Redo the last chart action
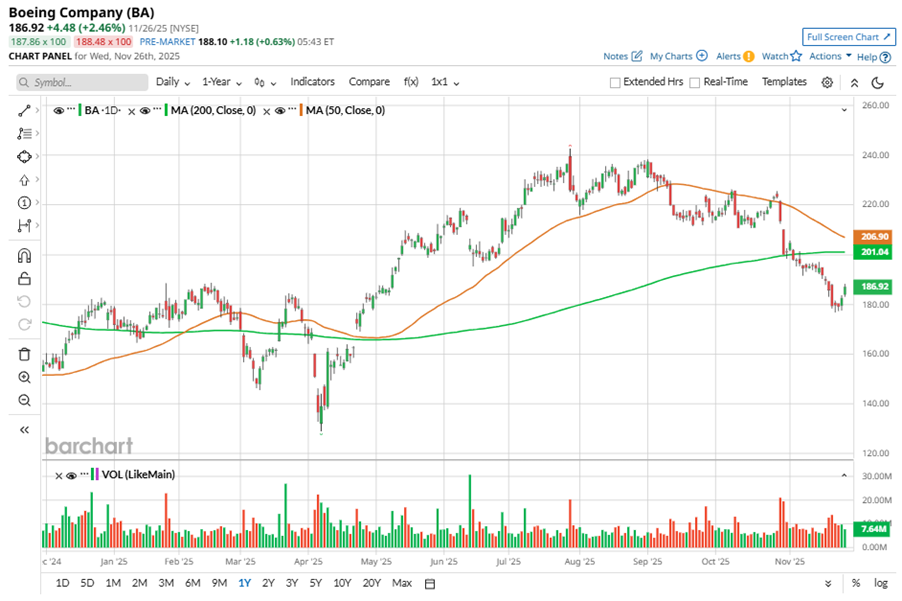Screen dimensions: 902x601 (24, 324)
